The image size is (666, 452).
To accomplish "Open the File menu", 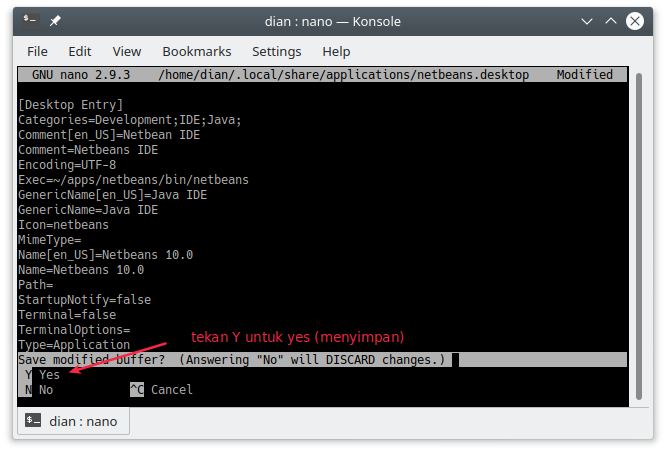I will click(37, 51).
